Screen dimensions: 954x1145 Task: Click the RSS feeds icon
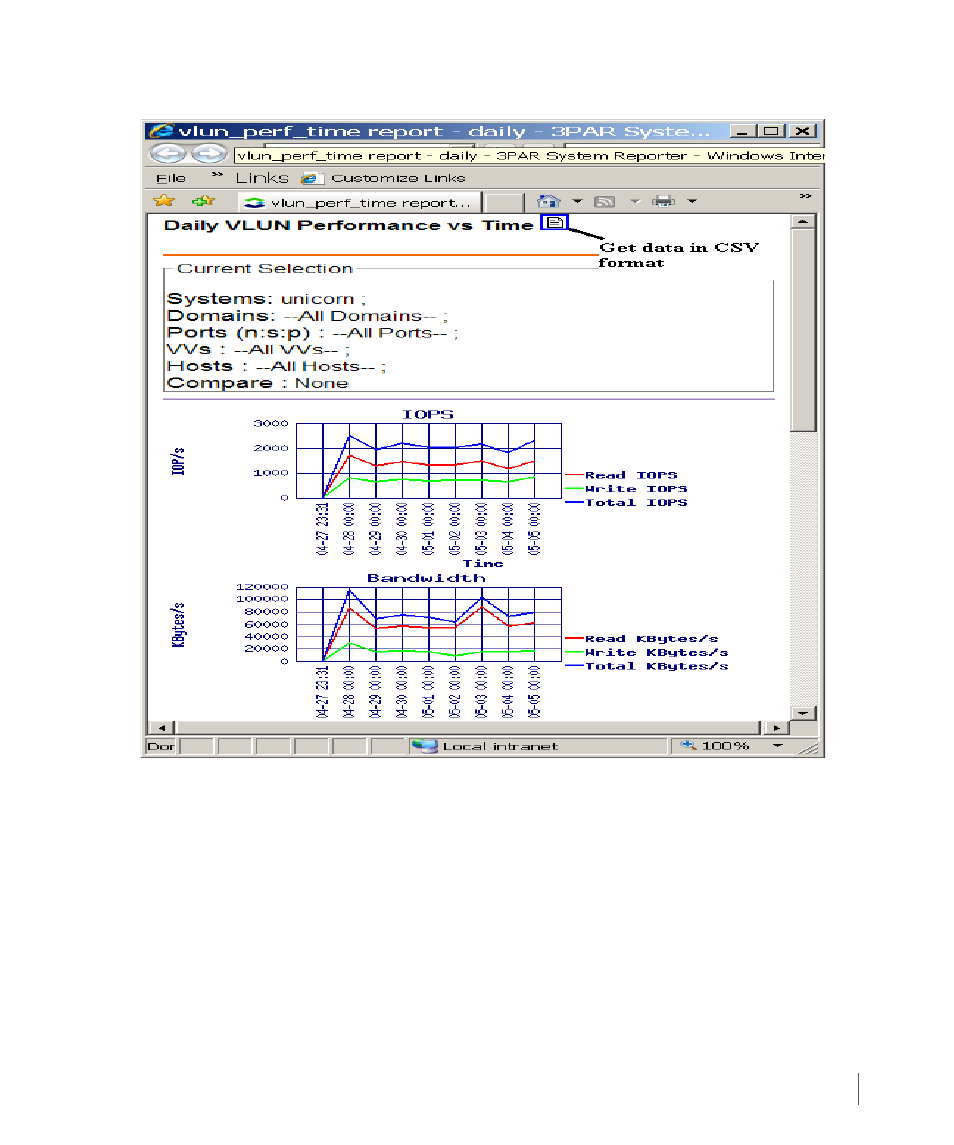tap(605, 202)
